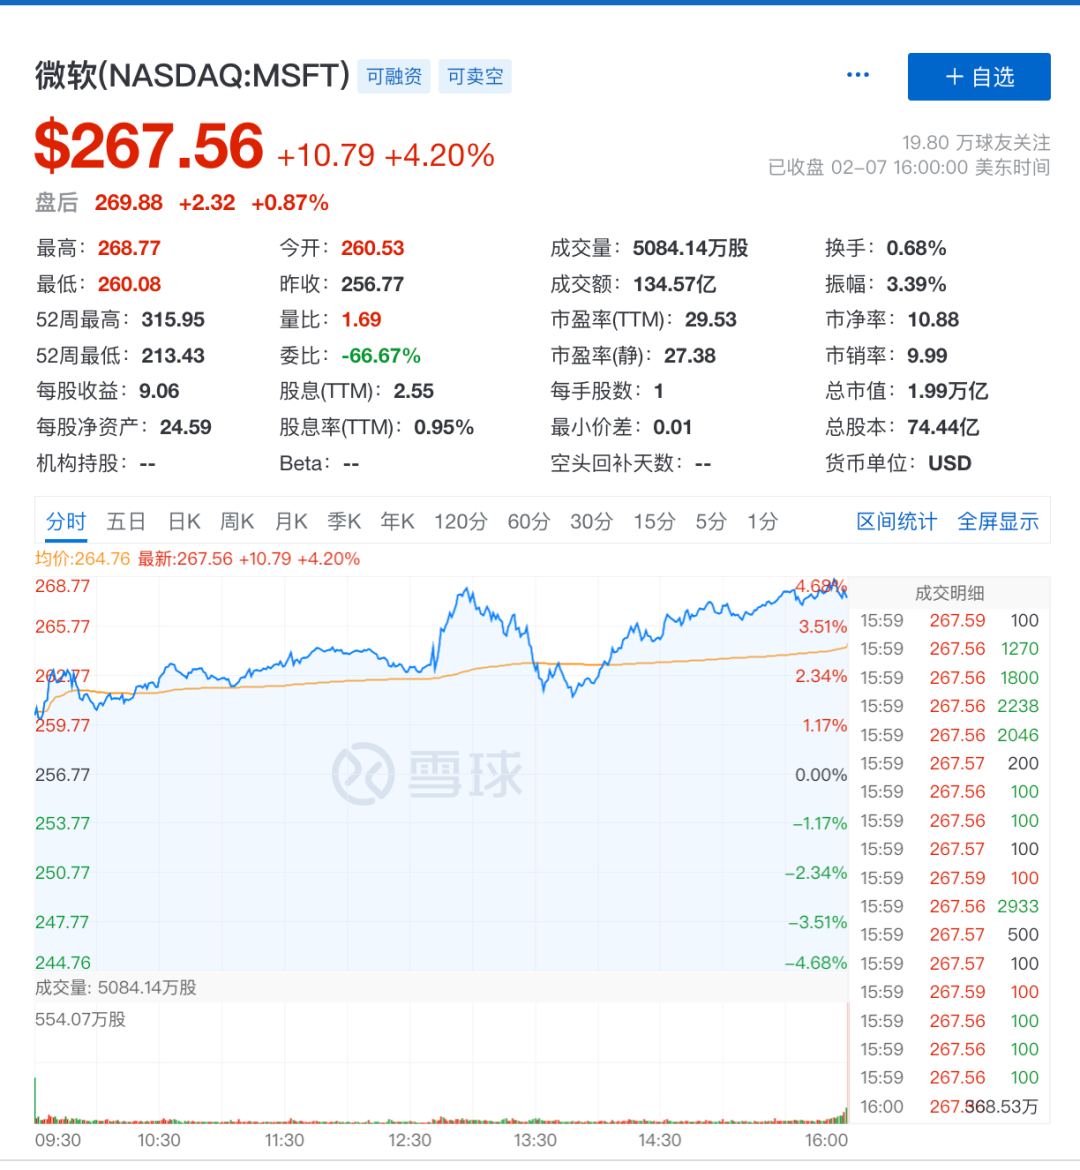
Task: Click the 256.77 baseline price axis label
Action: (x=62, y=775)
